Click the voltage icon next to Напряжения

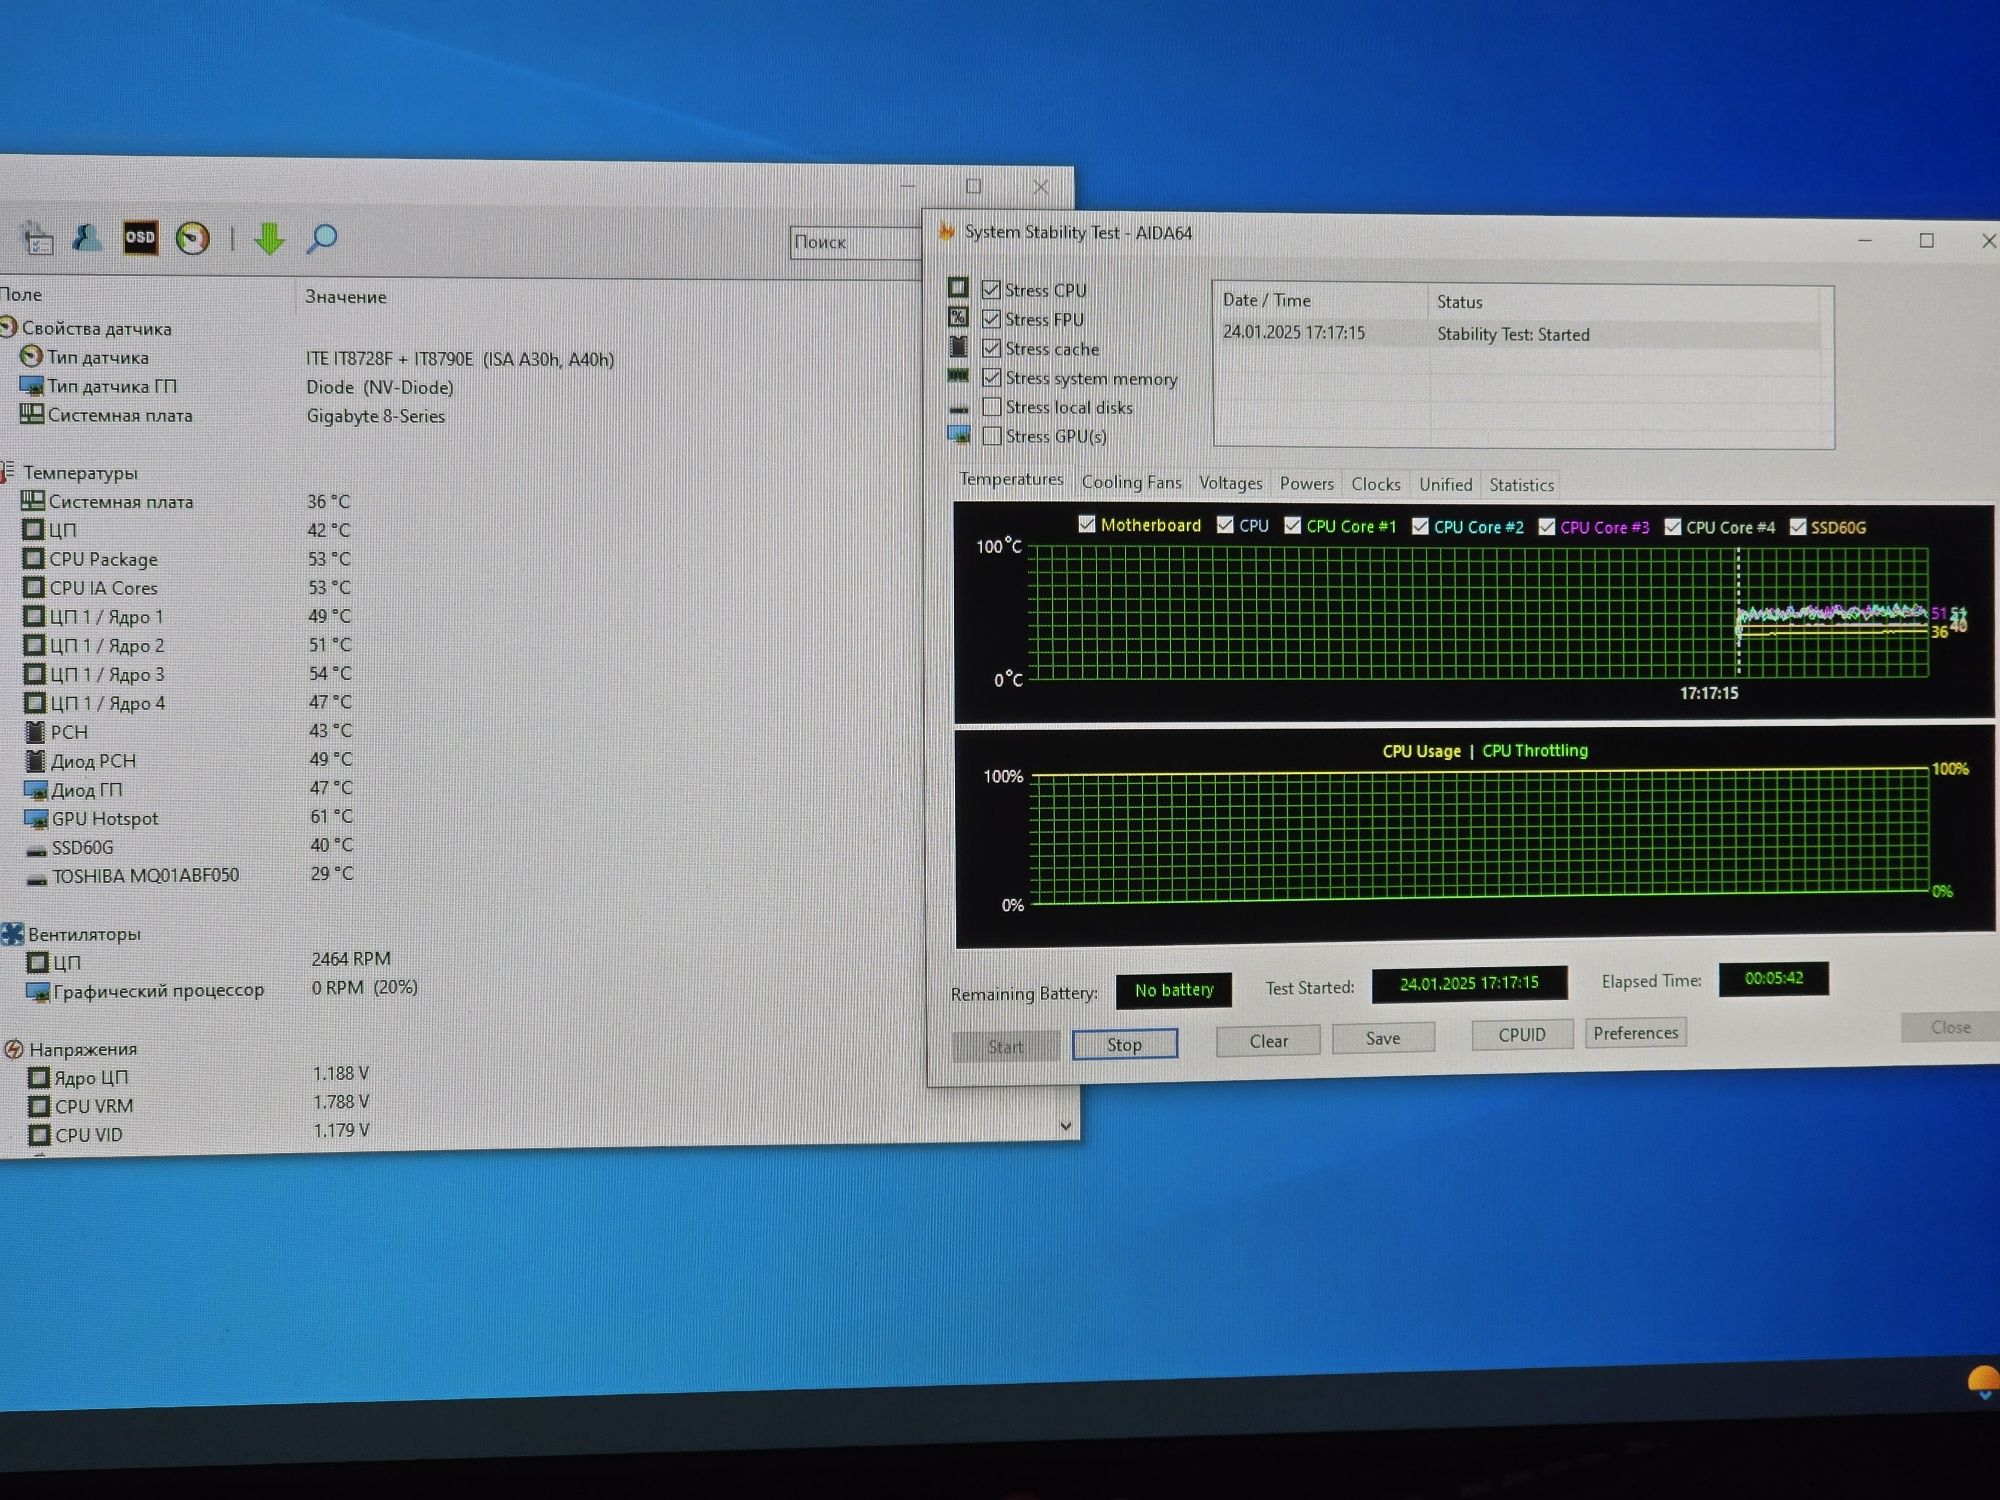click(x=14, y=1049)
